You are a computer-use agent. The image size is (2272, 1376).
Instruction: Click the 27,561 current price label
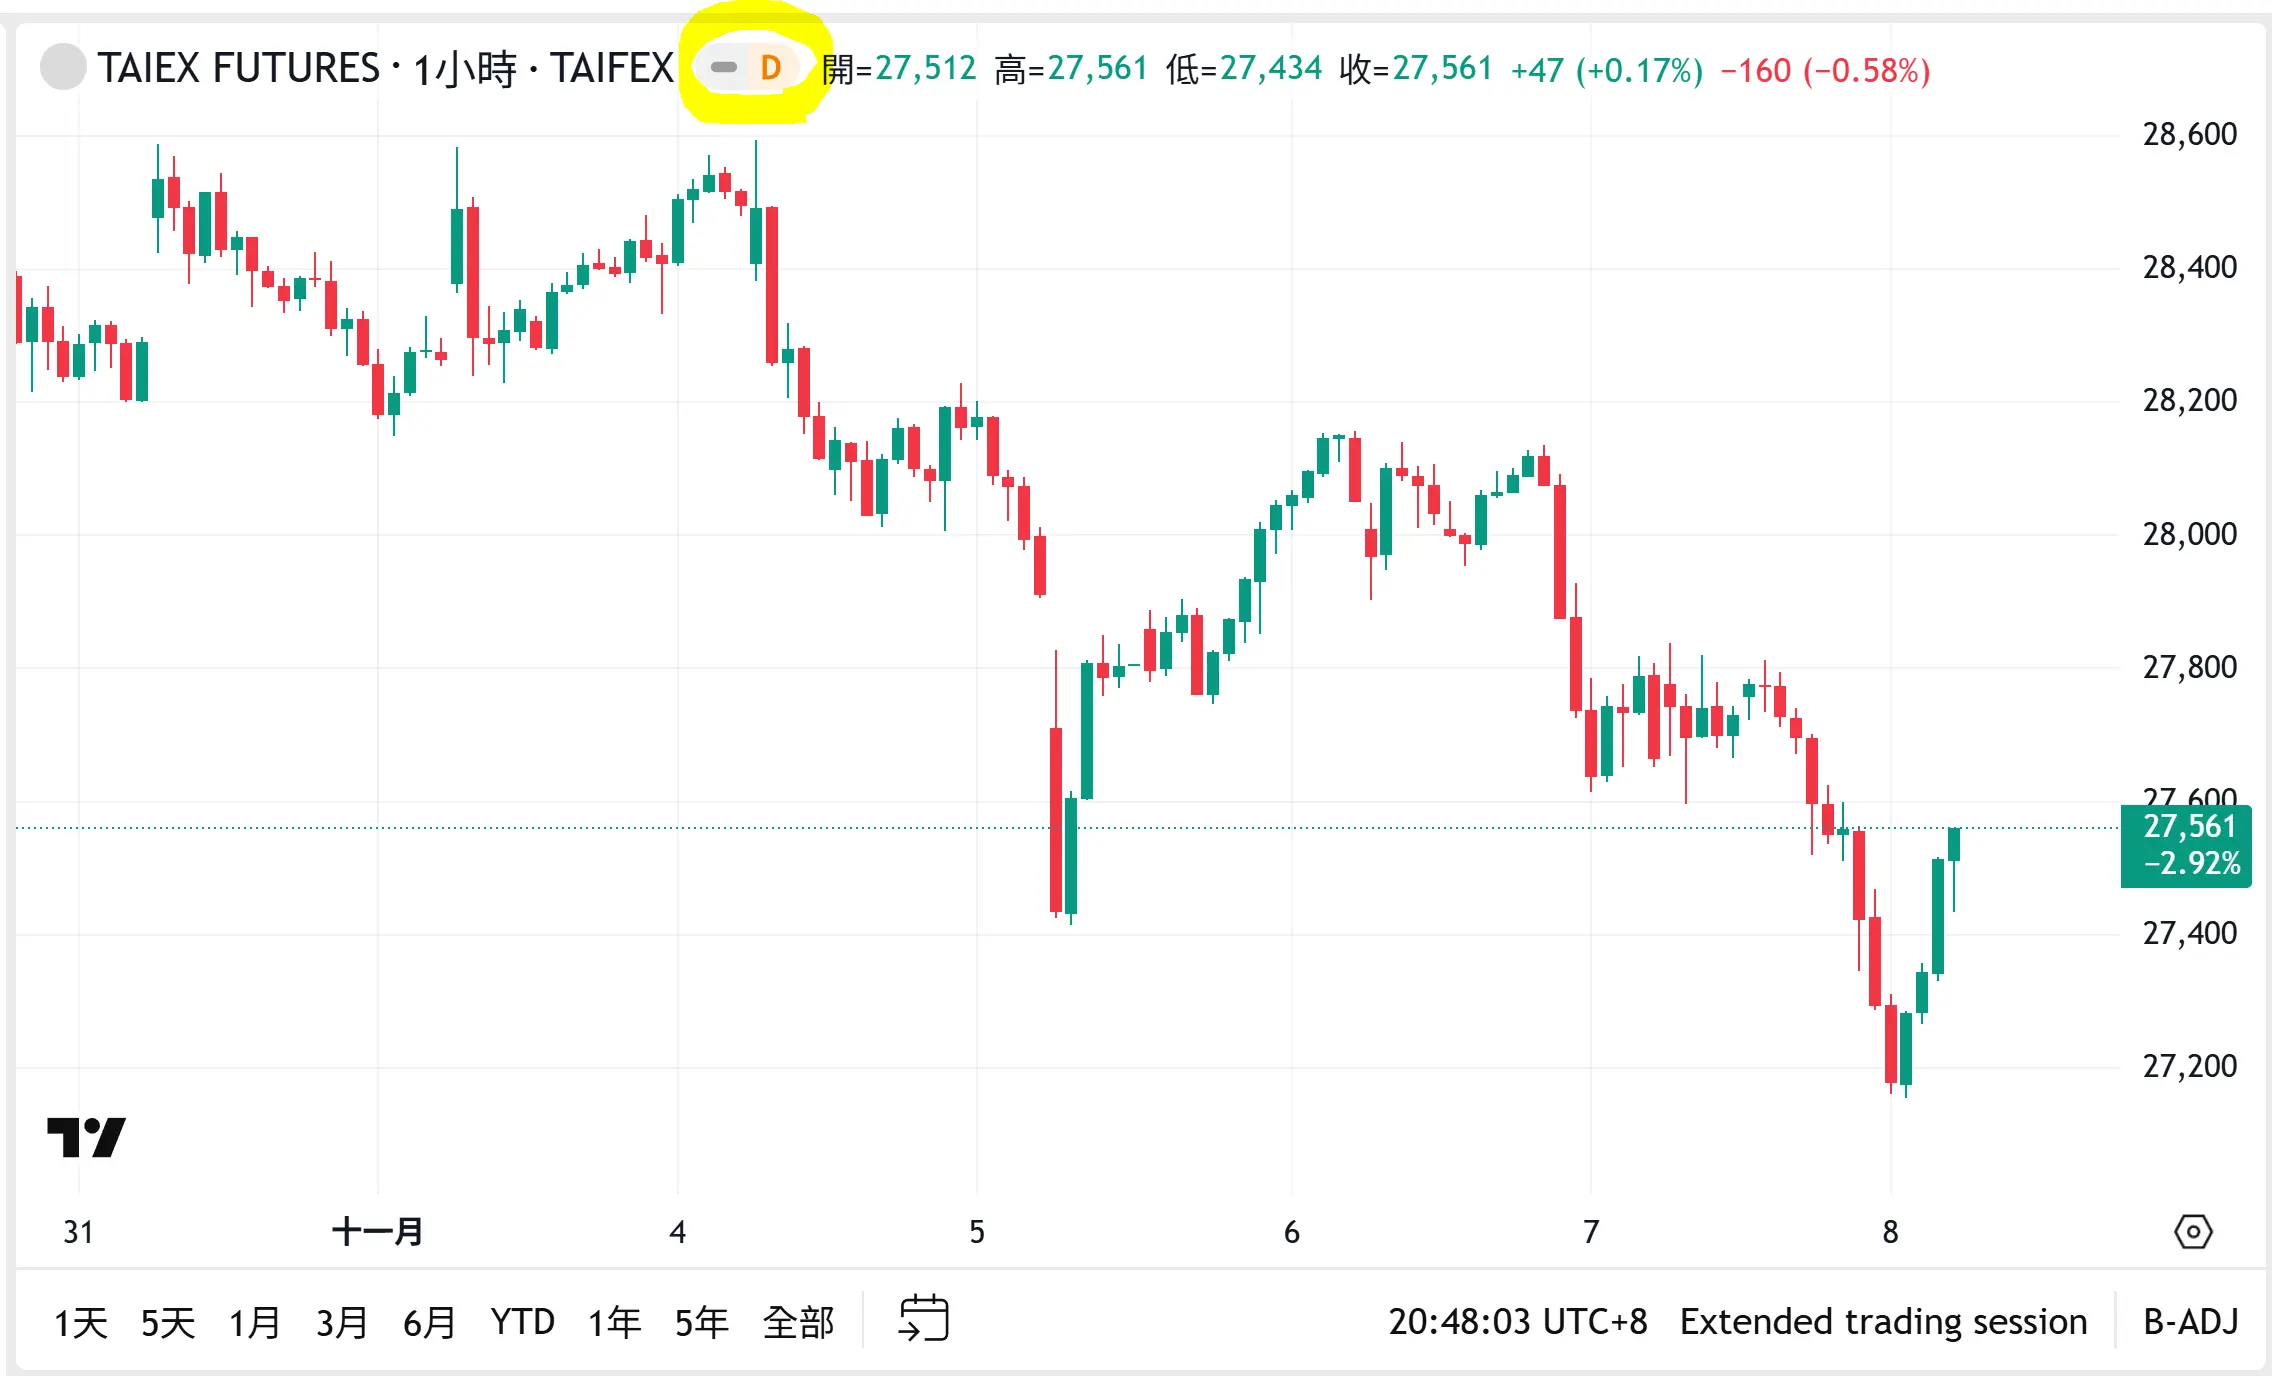point(2188,826)
